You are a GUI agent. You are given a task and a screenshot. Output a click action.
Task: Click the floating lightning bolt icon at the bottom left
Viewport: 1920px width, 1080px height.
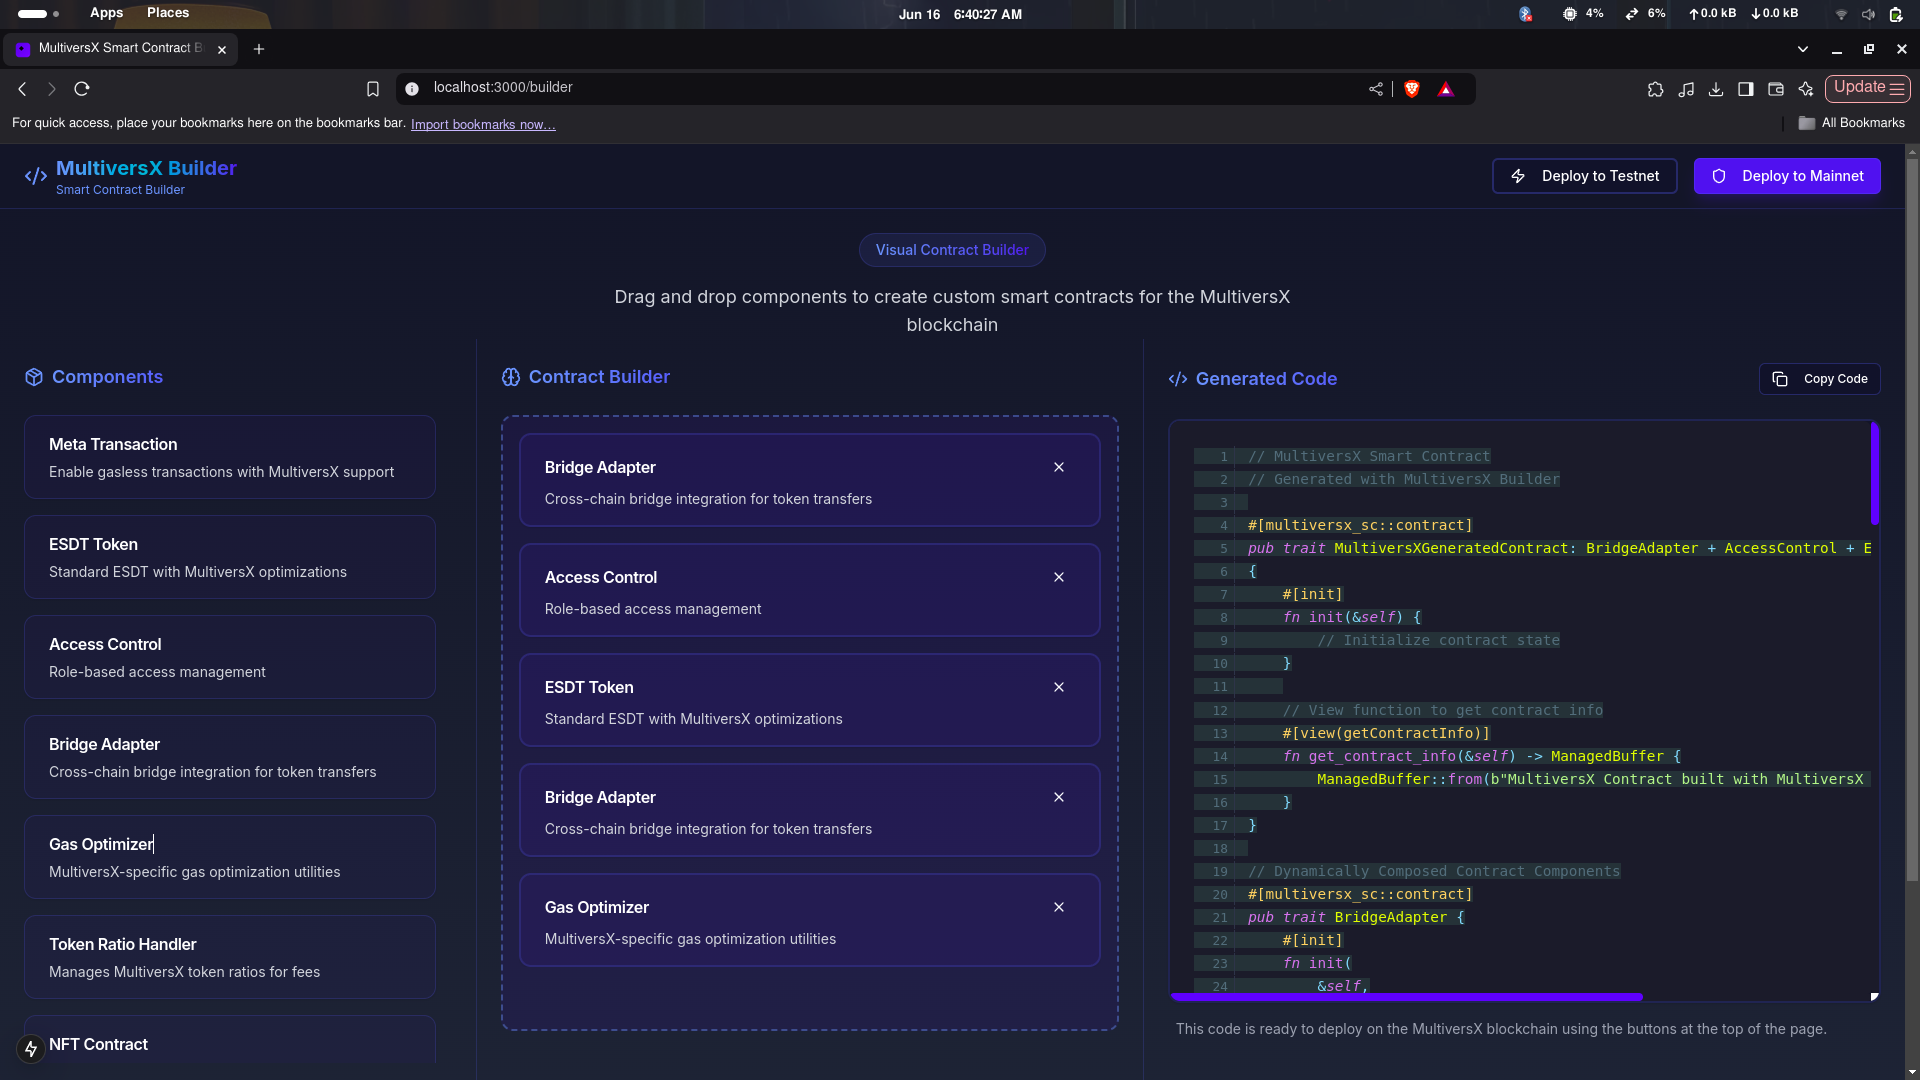(x=31, y=1048)
